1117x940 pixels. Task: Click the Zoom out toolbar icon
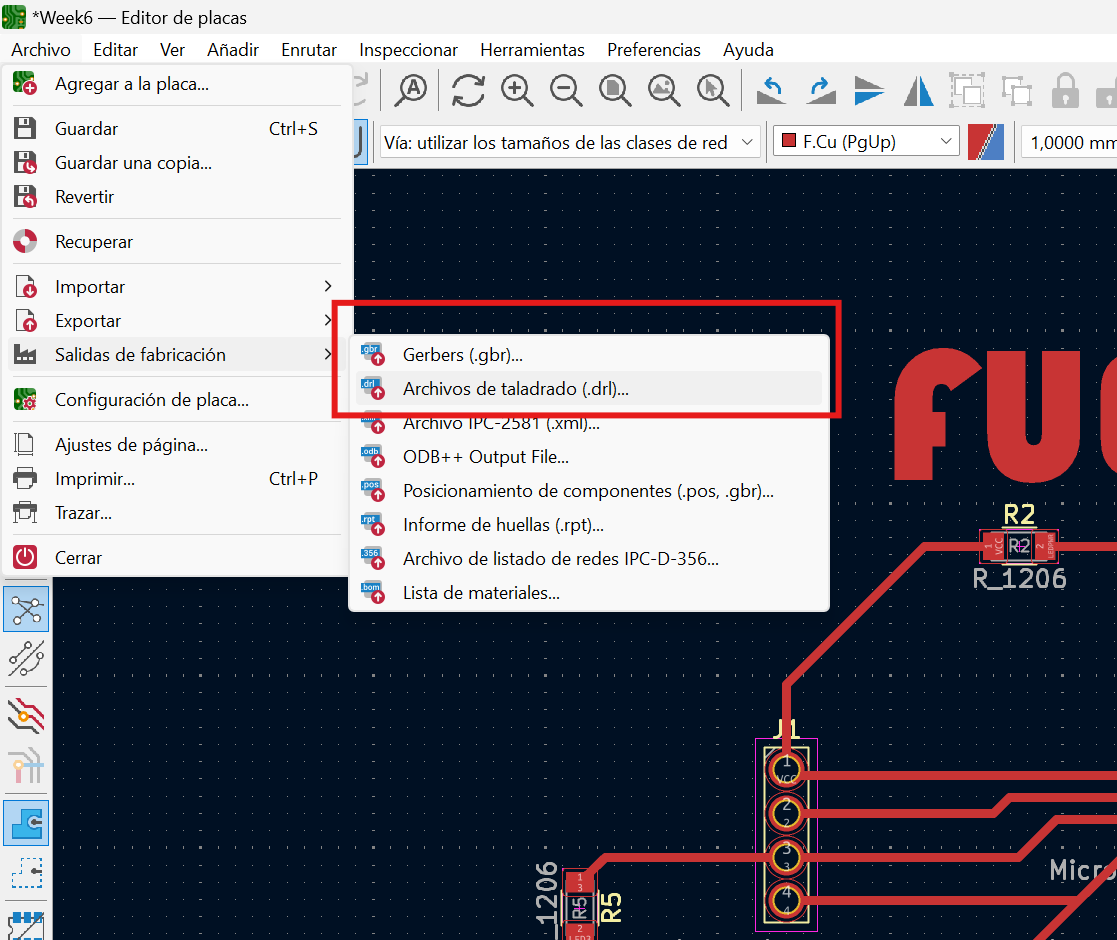click(566, 91)
